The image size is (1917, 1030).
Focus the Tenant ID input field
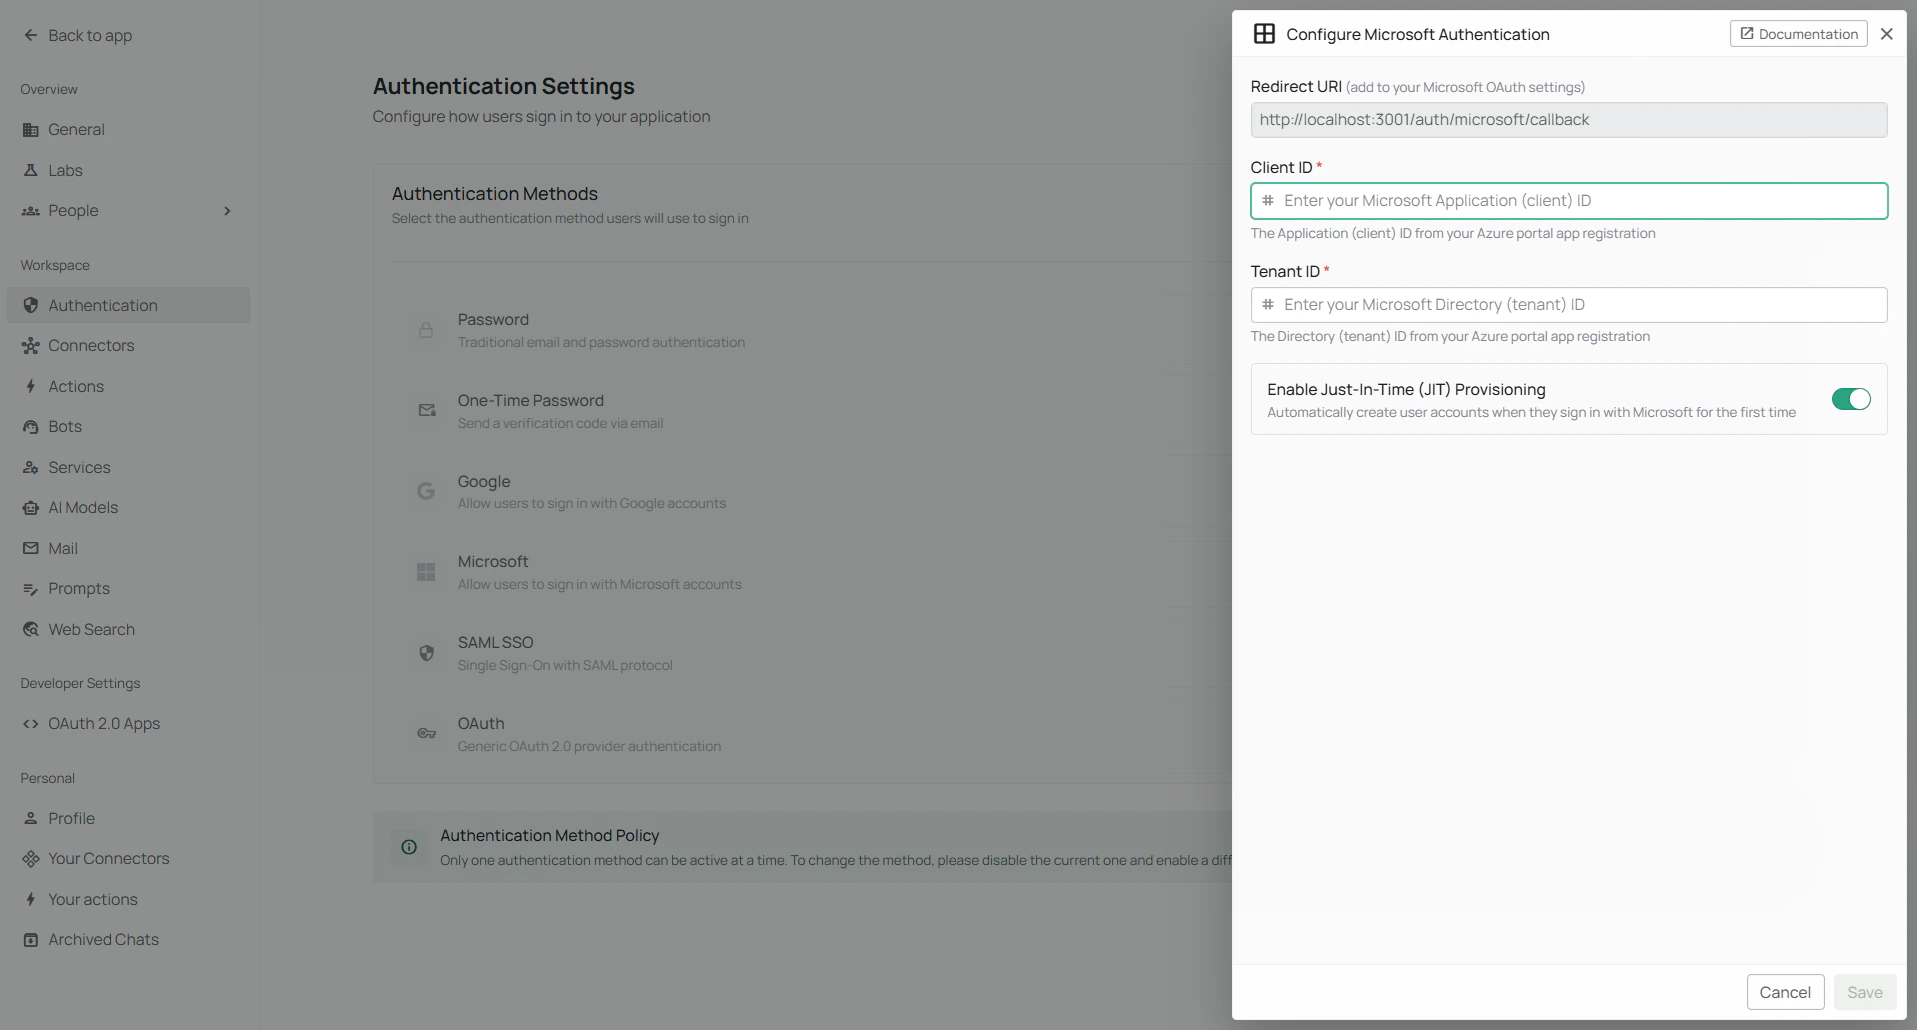(1568, 305)
